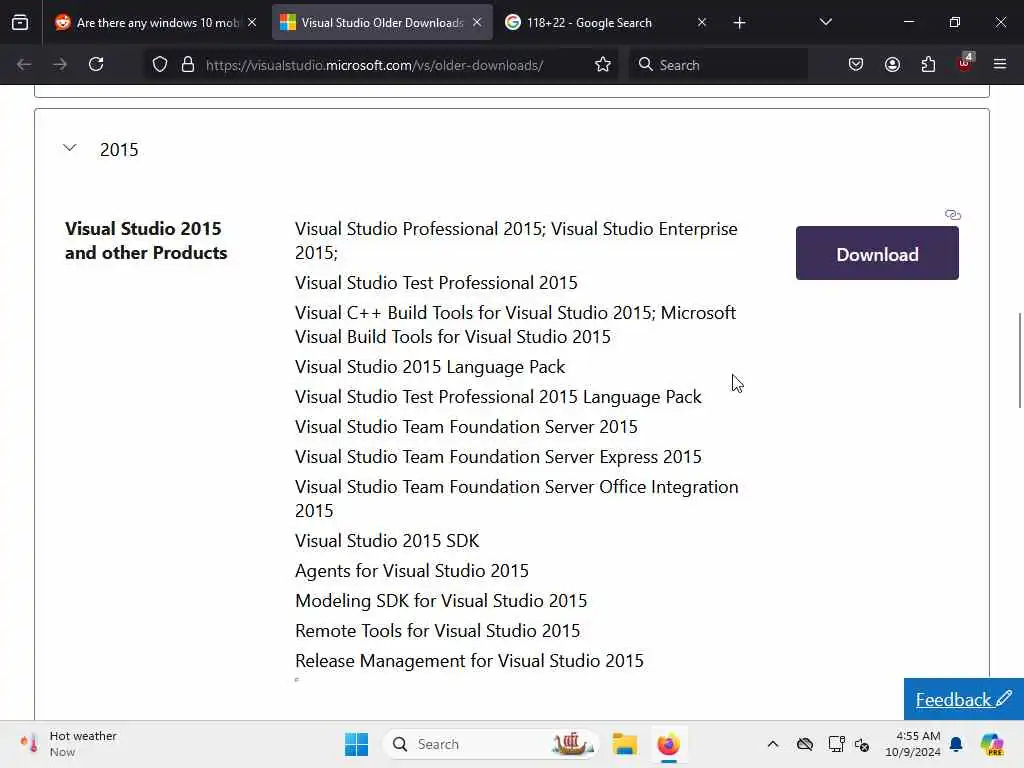Close the Reddit tab
Viewport: 1024px width, 768px height.
(x=252, y=23)
